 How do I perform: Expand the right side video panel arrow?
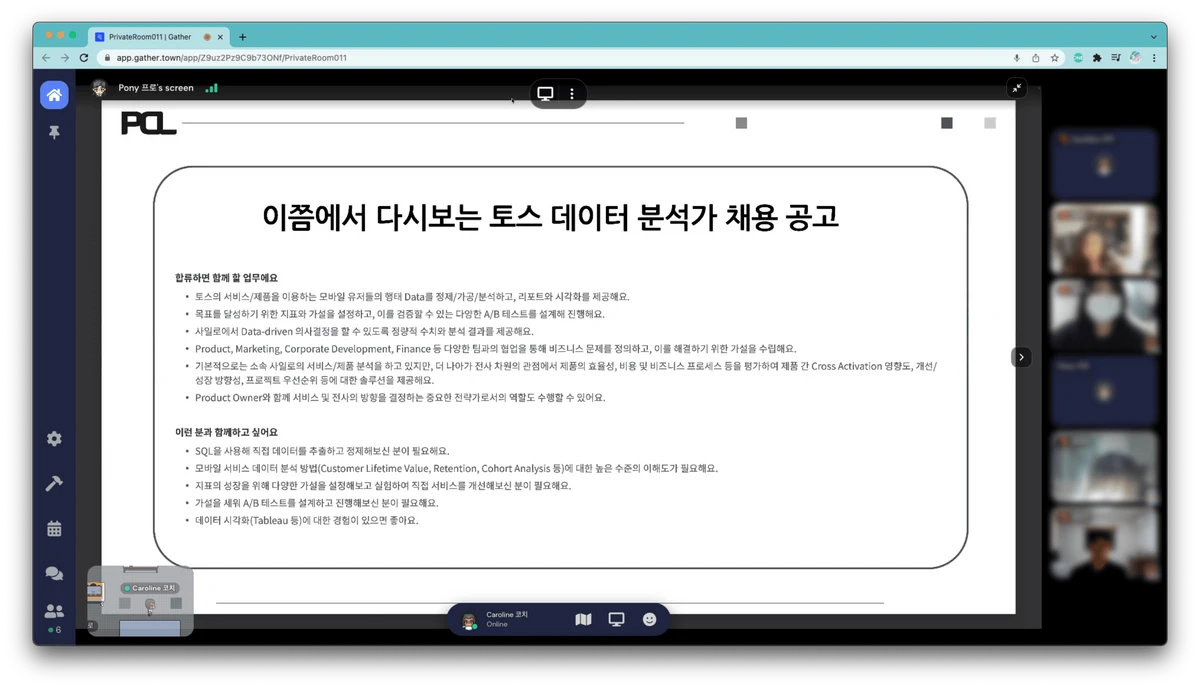pos(1021,357)
